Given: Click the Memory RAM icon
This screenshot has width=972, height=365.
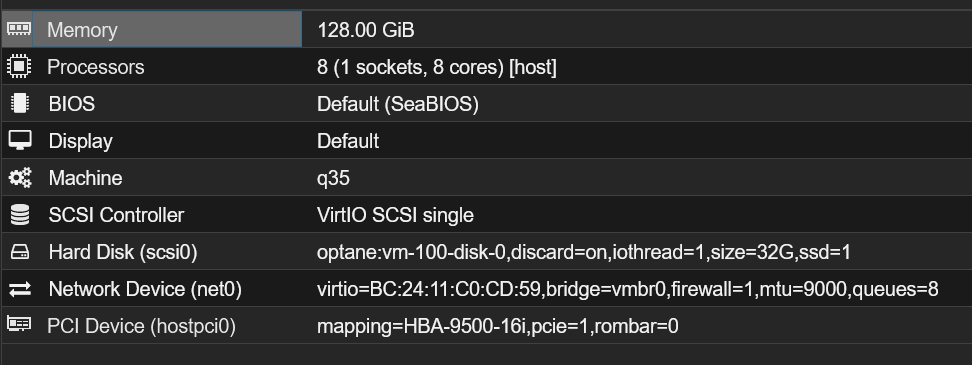Looking at the screenshot, I should tap(19, 29).
